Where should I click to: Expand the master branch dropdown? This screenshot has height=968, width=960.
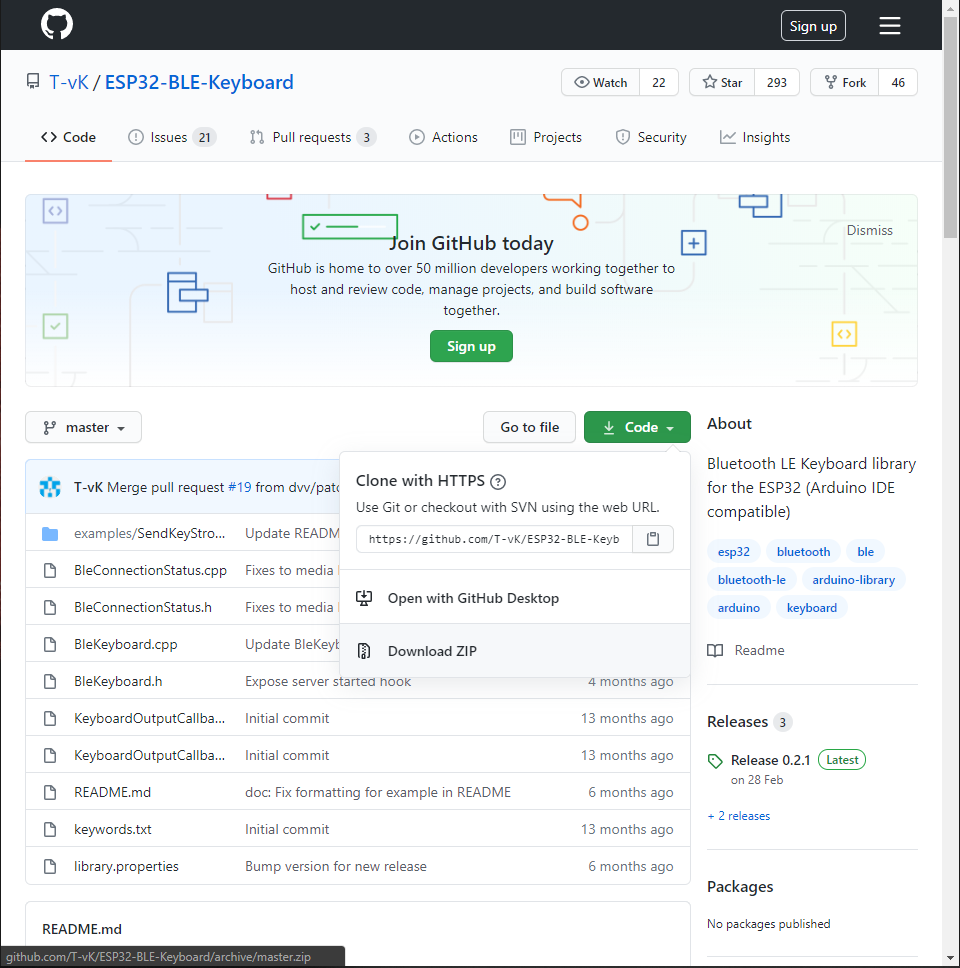83,427
